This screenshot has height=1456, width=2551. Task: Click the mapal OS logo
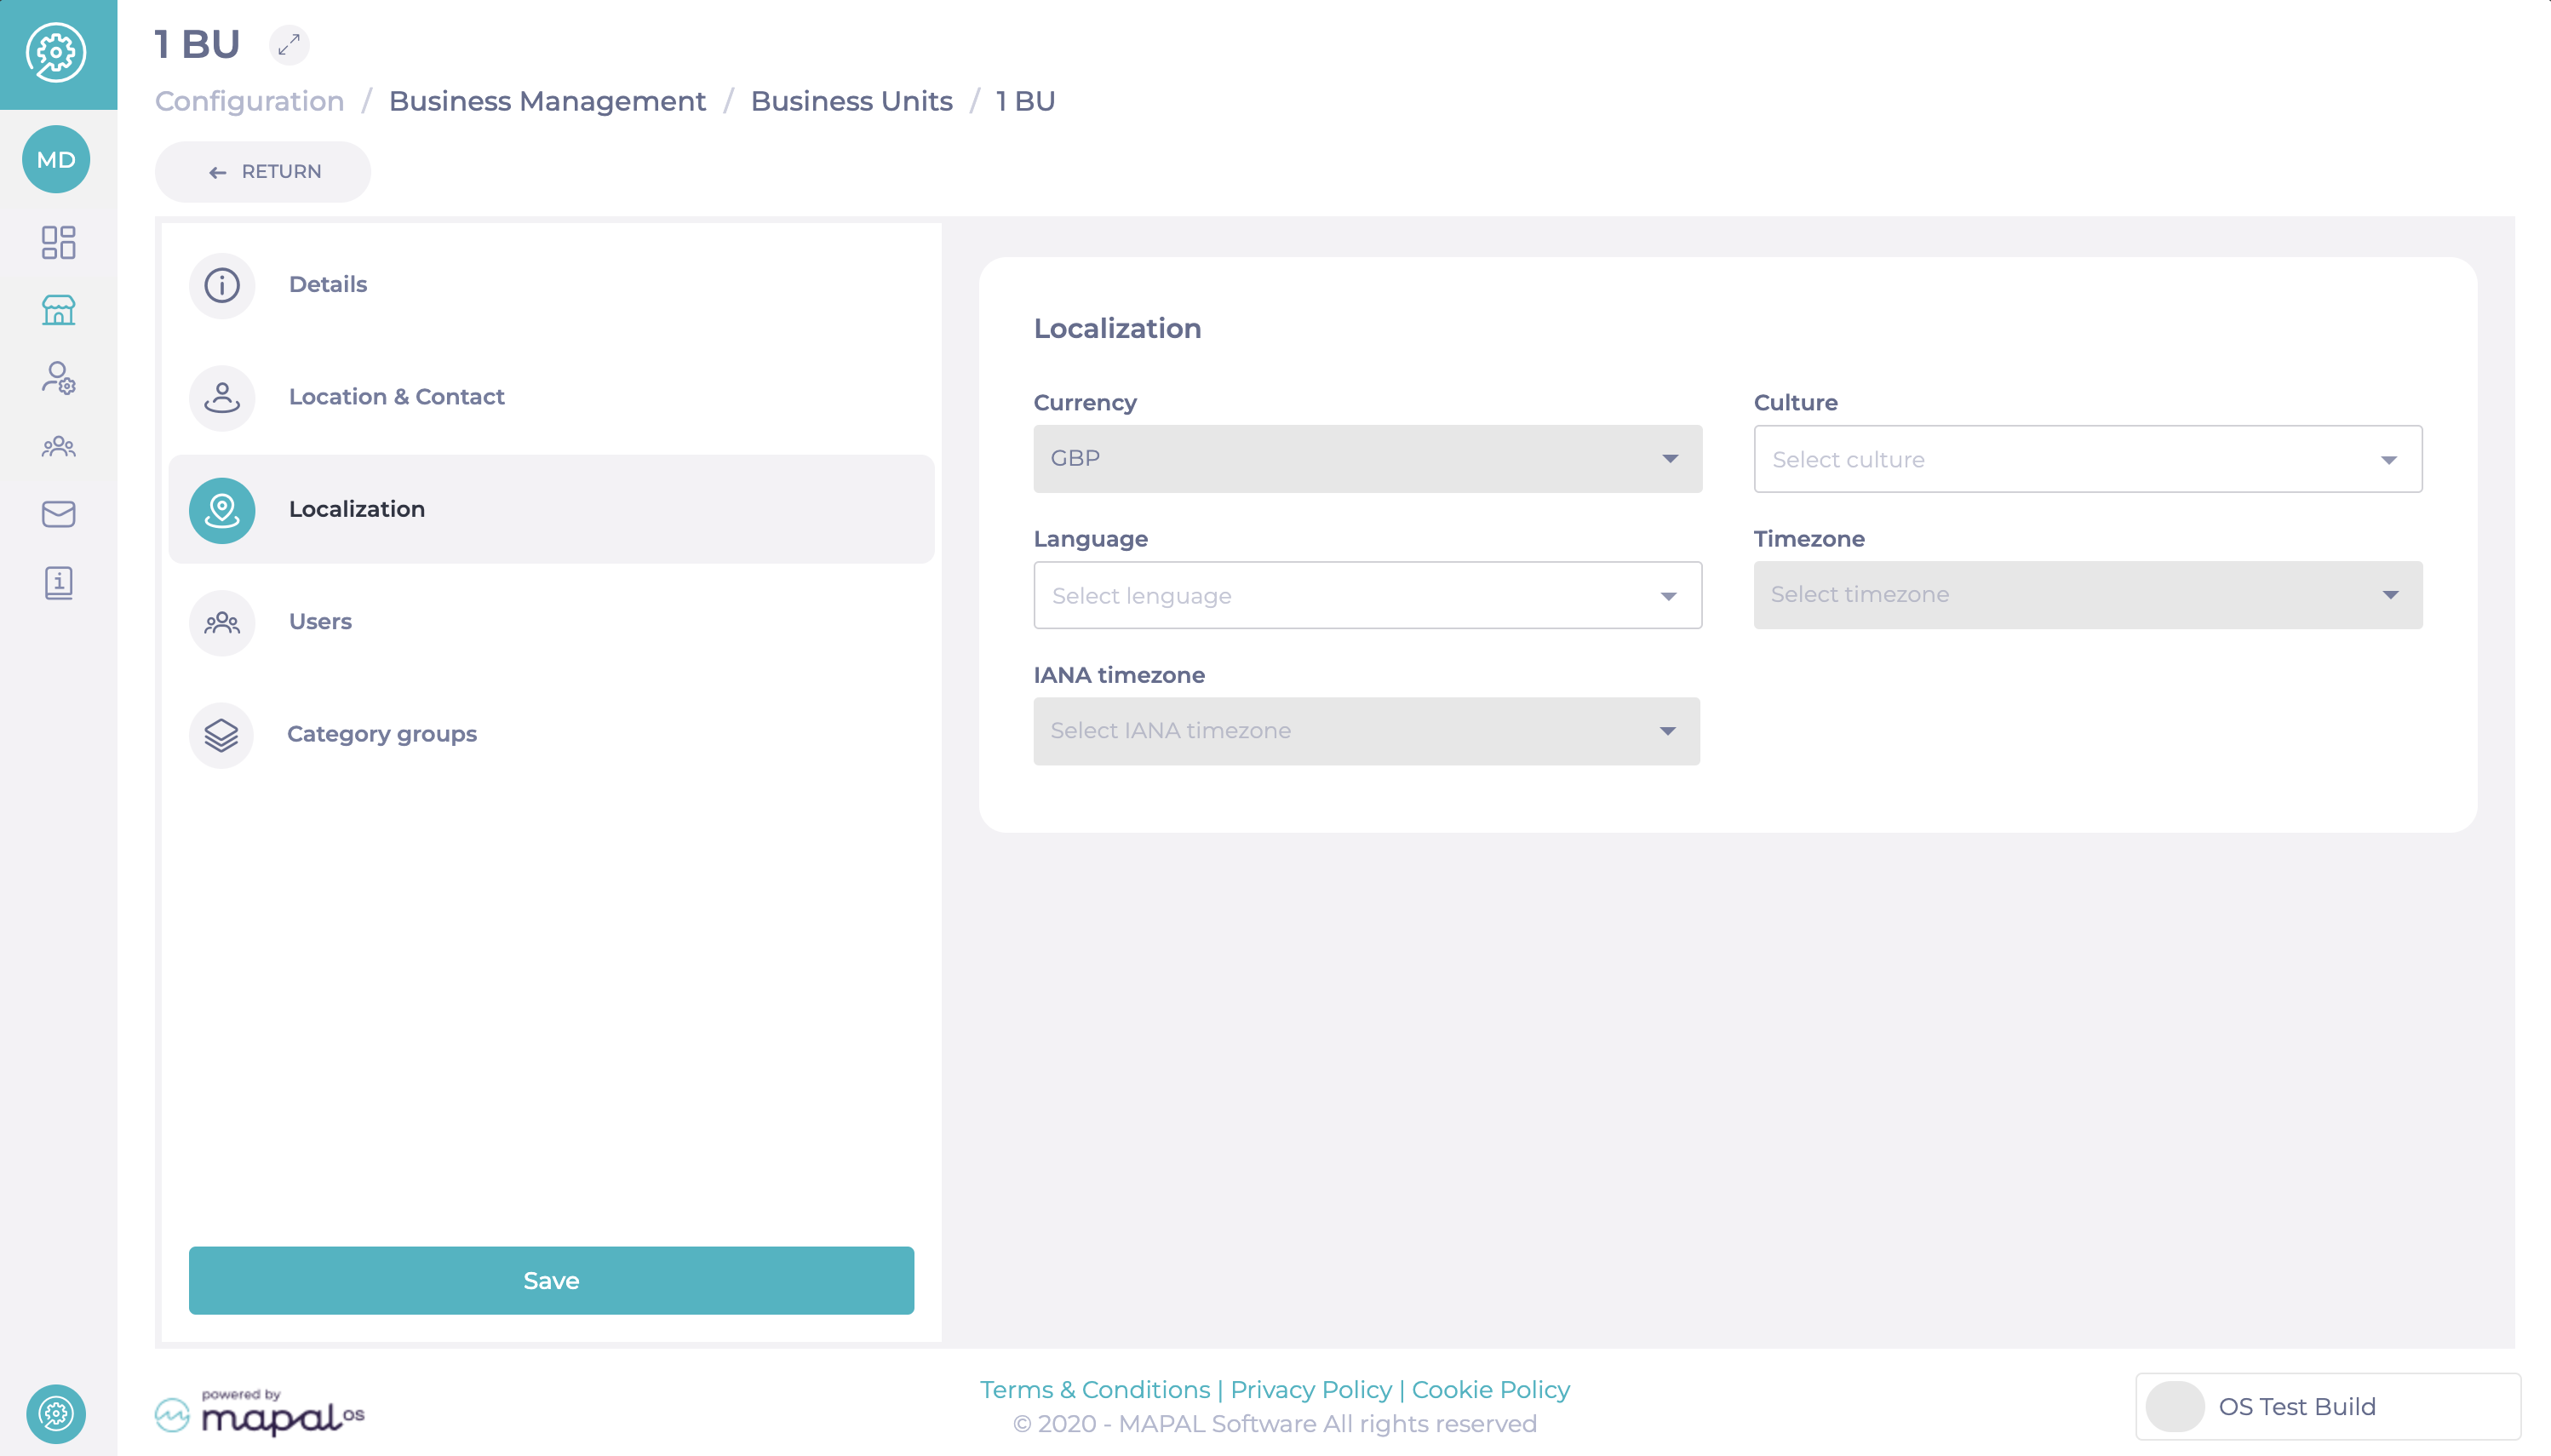point(260,1413)
